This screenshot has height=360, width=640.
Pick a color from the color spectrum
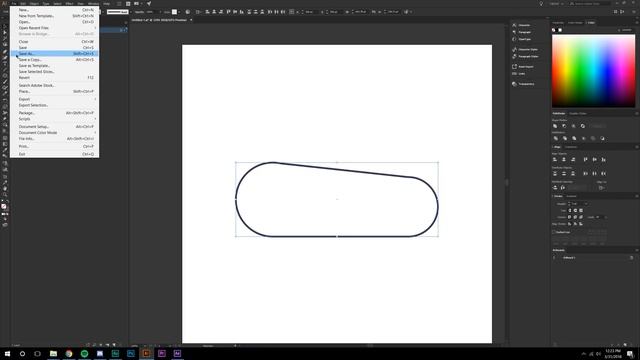tap(593, 71)
